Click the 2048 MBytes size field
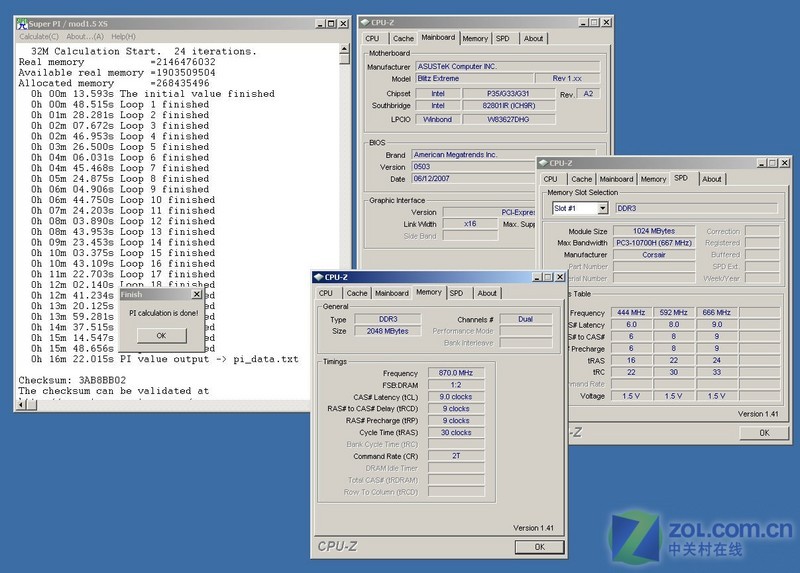This screenshot has height=573, width=800. (x=388, y=331)
